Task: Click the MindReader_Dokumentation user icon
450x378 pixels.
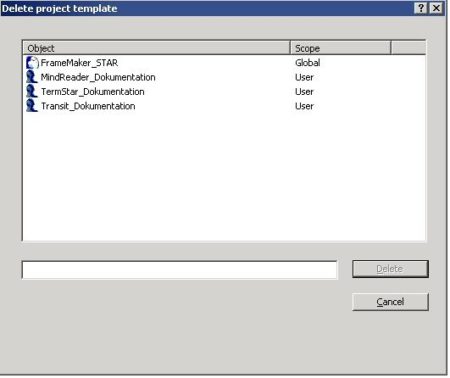Action: (x=32, y=77)
